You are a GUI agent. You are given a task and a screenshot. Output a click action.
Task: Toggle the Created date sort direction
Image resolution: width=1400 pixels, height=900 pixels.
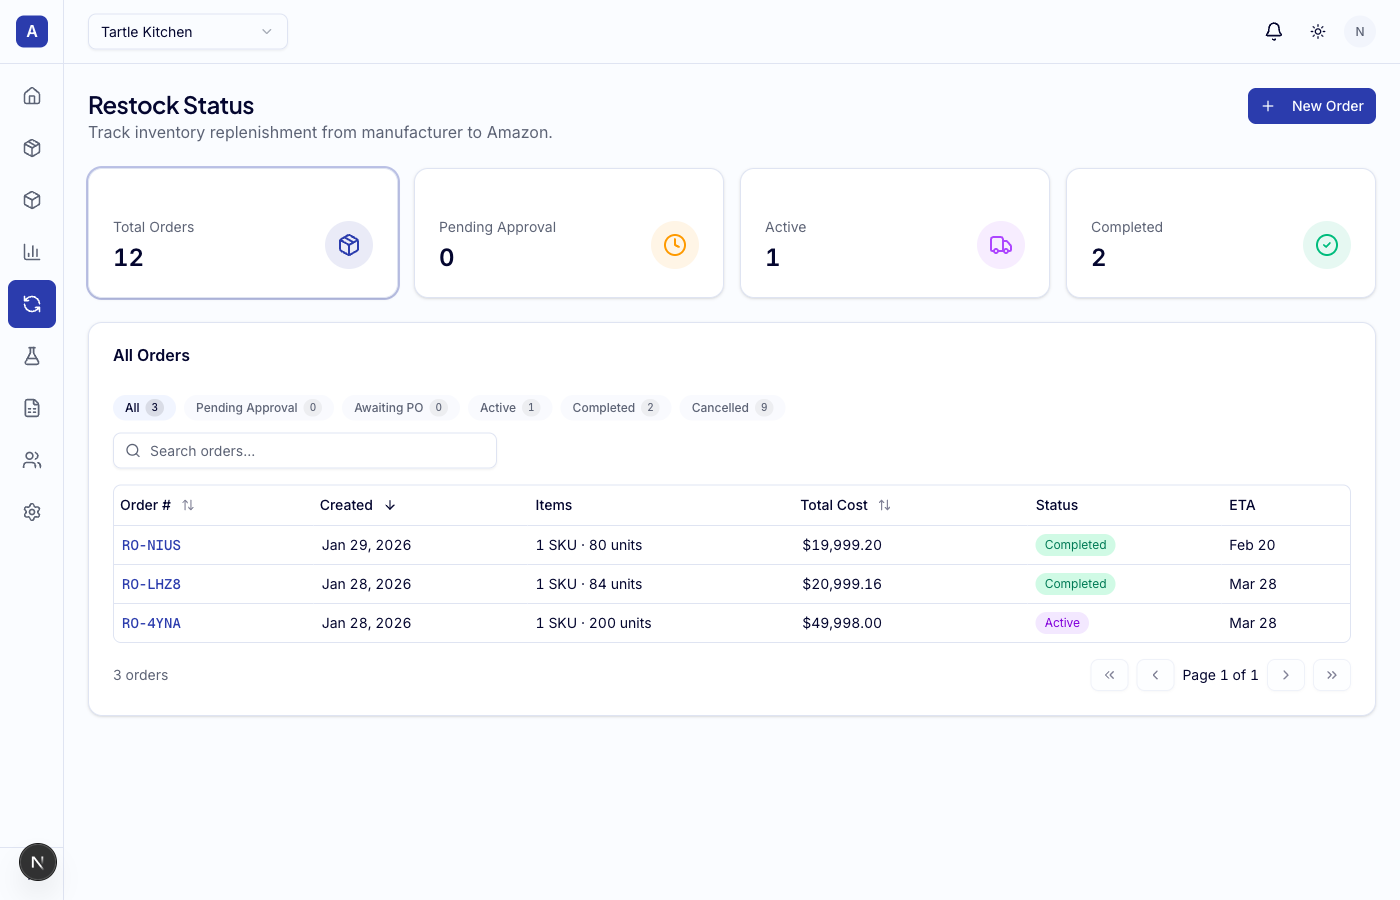pyautogui.click(x=390, y=505)
